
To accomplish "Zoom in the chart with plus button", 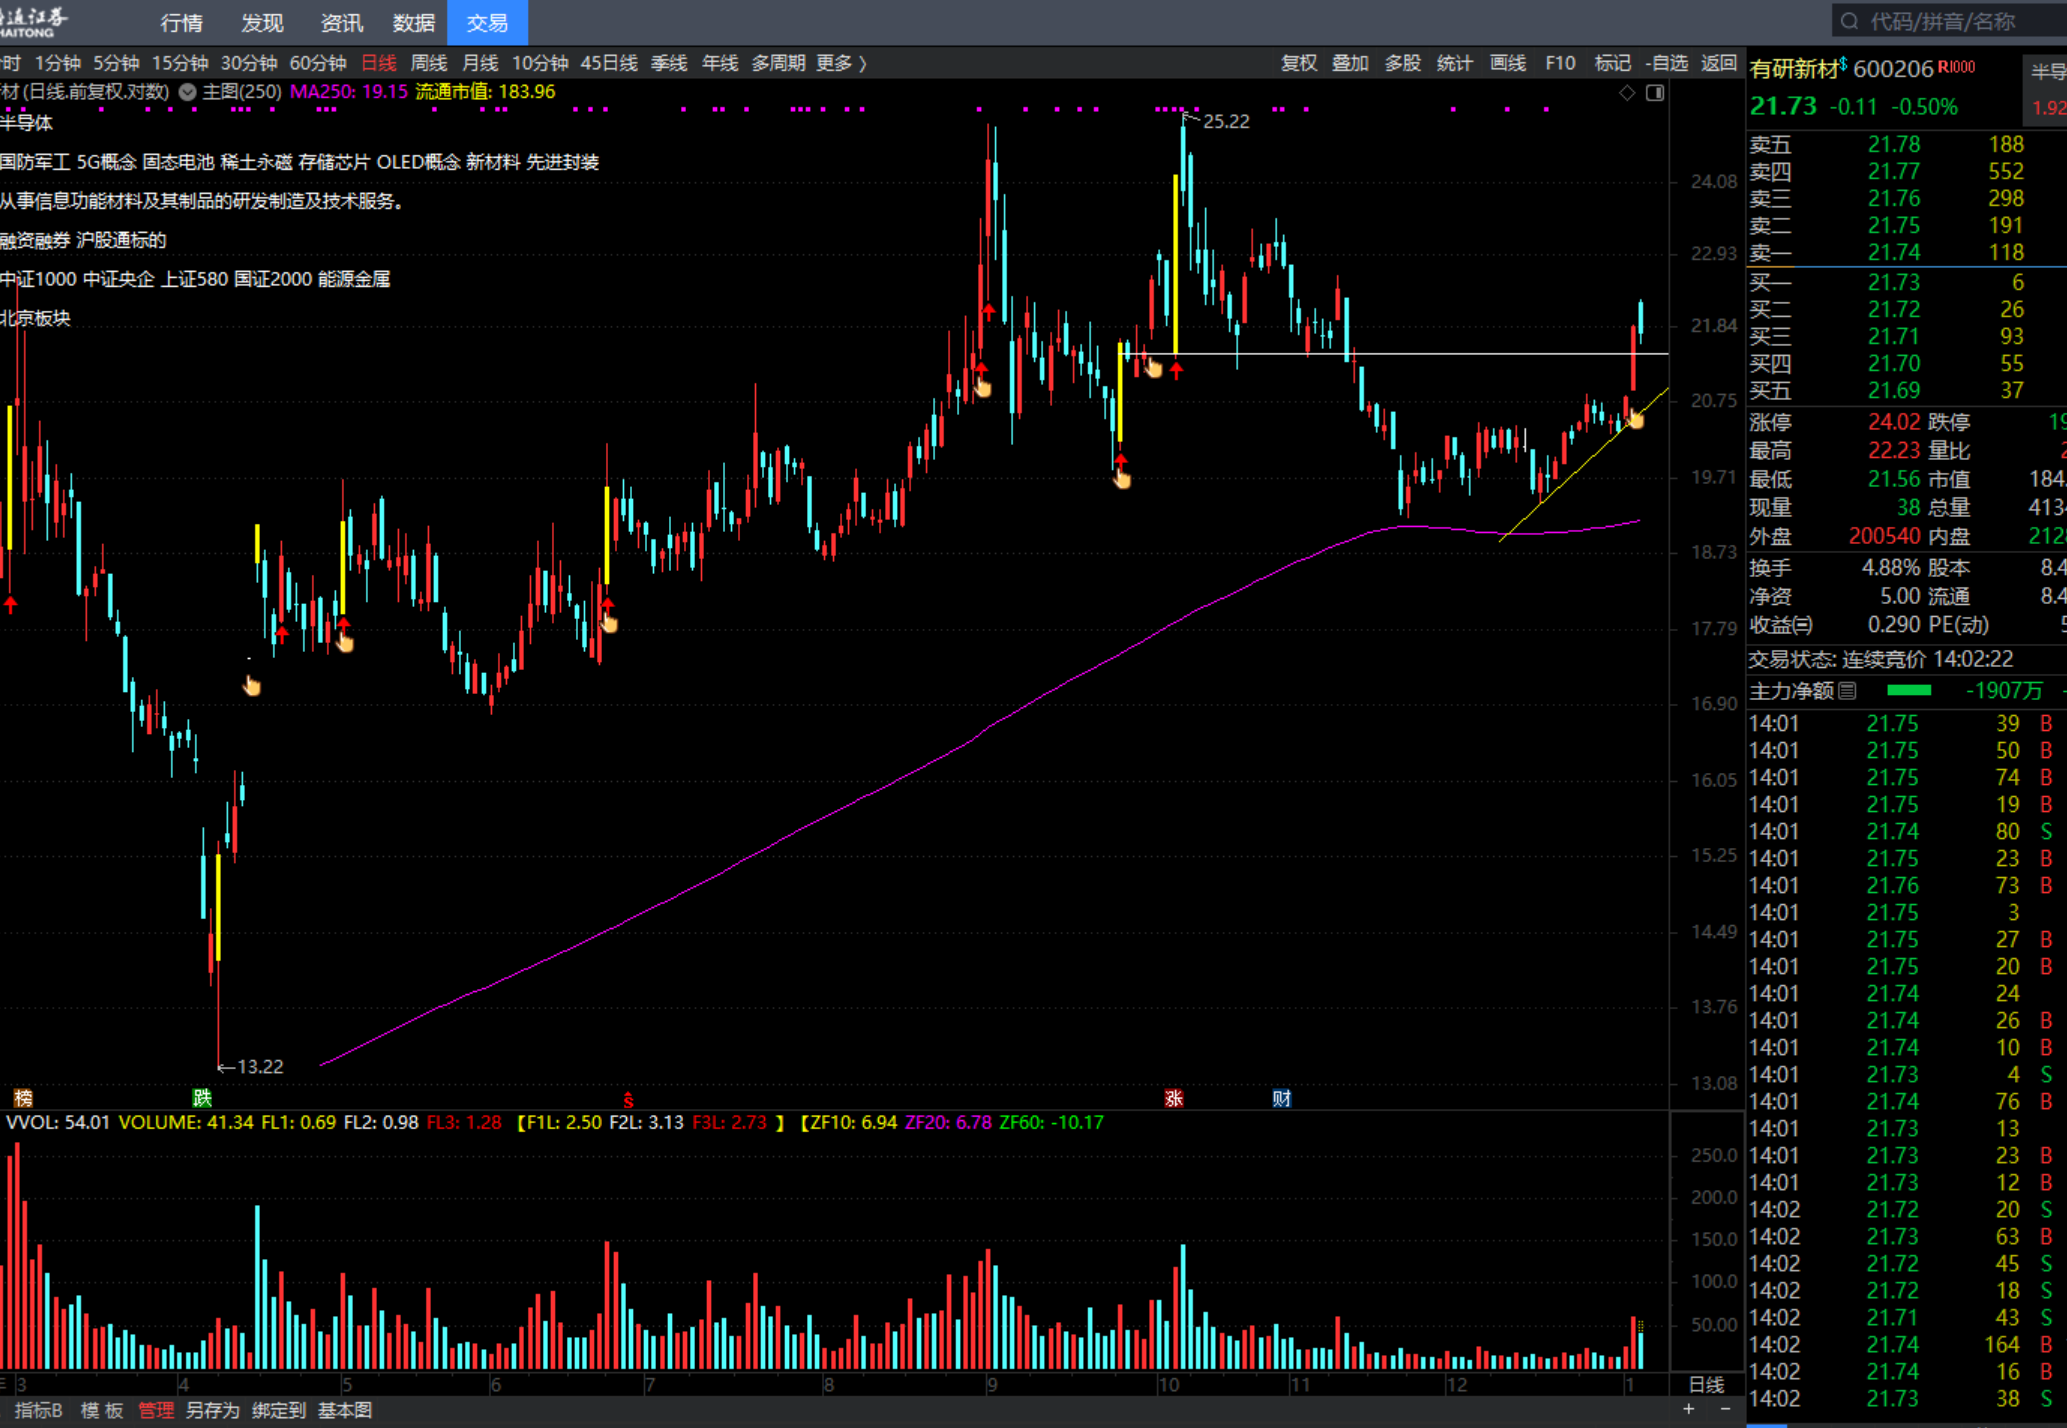I will [1689, 1409].
